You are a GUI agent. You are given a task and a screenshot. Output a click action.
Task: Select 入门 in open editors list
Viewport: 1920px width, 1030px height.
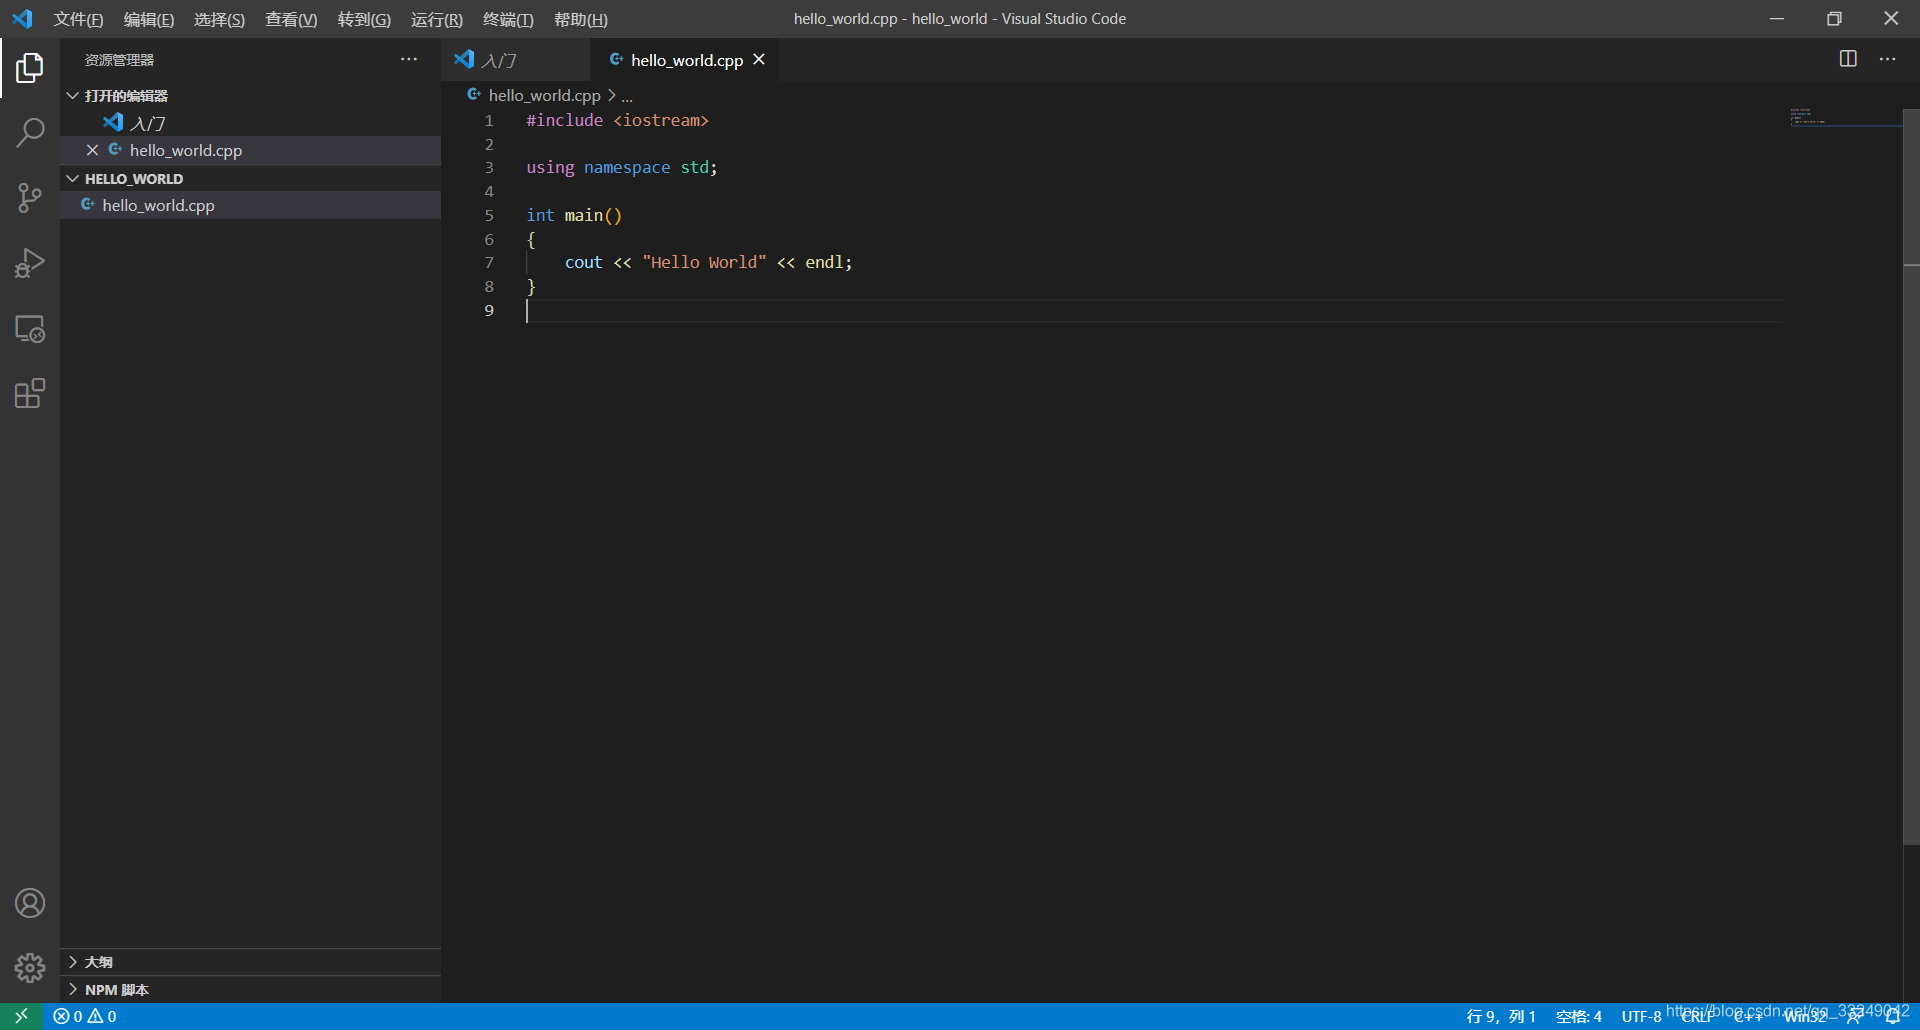[250, 123]
